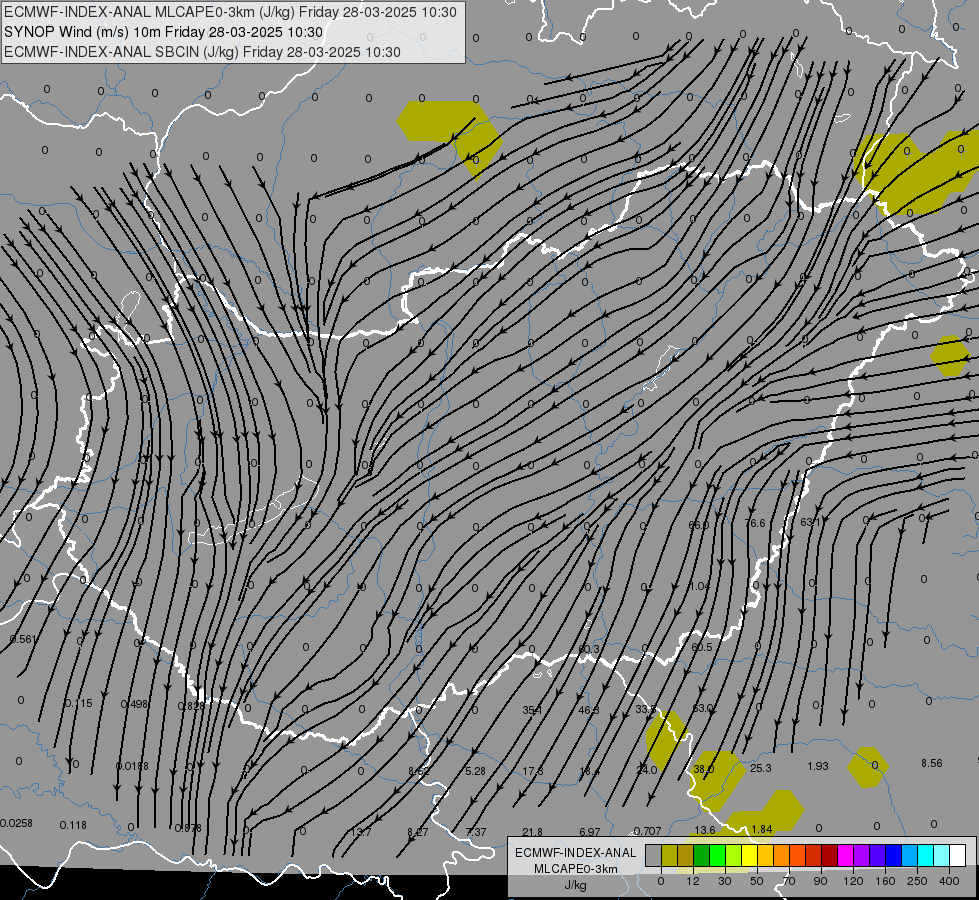Viewport: 979px width, 900px height.
Task: Select the bright cyan legend swatch
Action: click(x=925, y=856)
